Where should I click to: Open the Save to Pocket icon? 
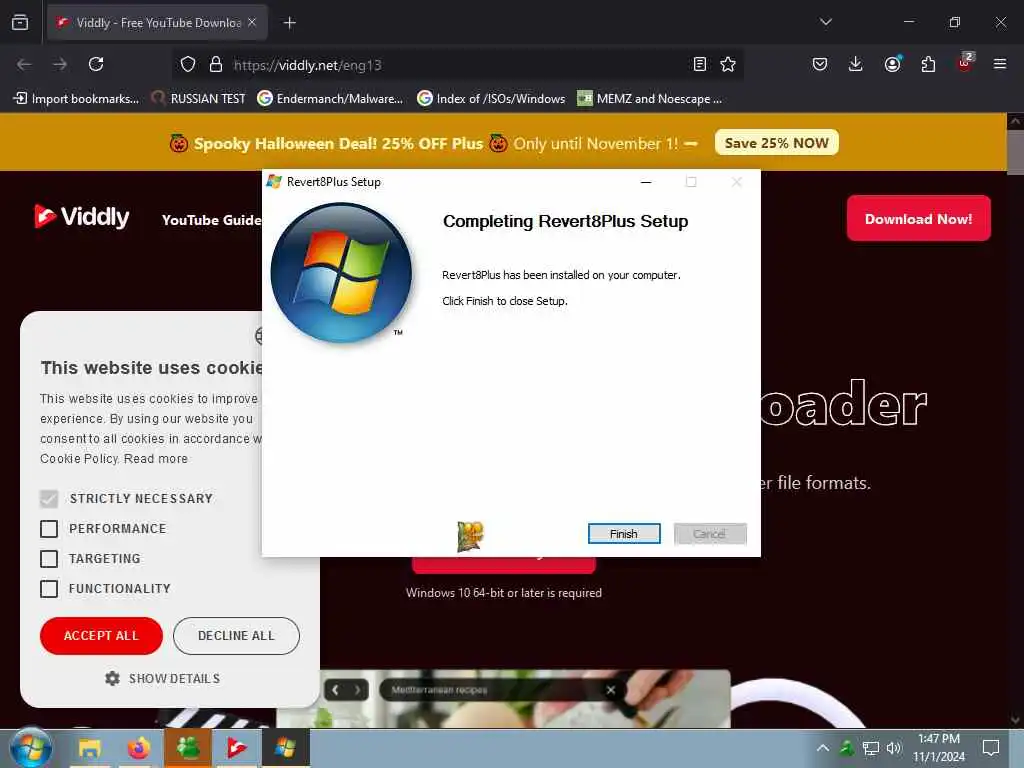[x=820, y=64]
